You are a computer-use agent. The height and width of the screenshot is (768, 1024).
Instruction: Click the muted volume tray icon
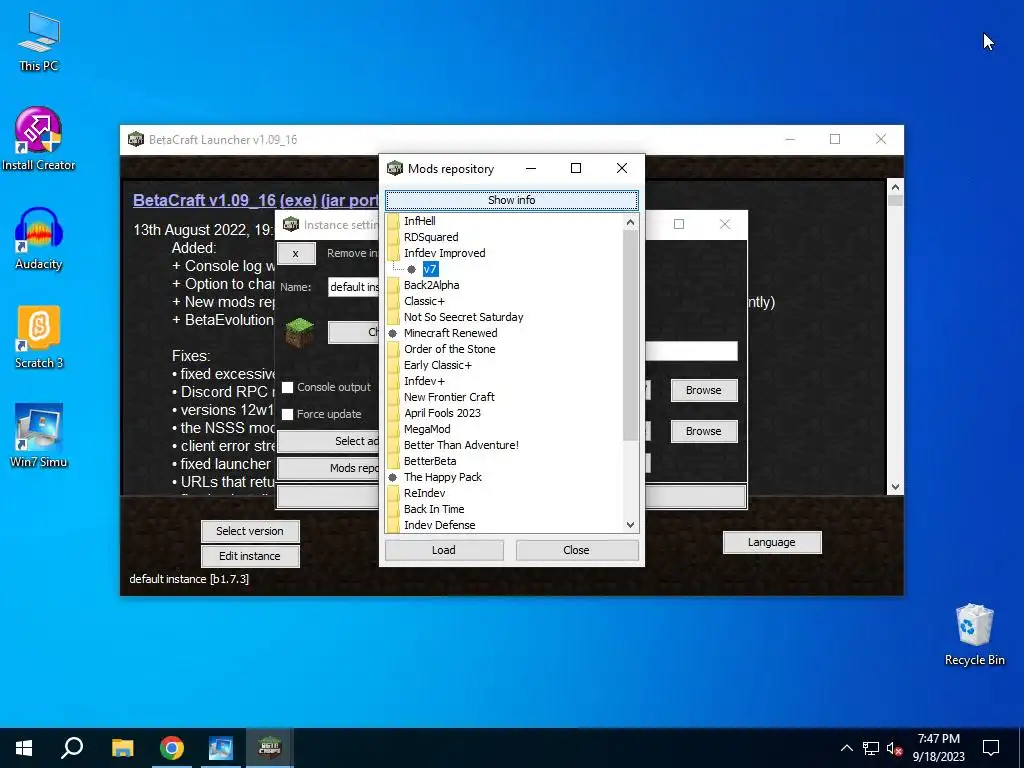tap(894, 748)
